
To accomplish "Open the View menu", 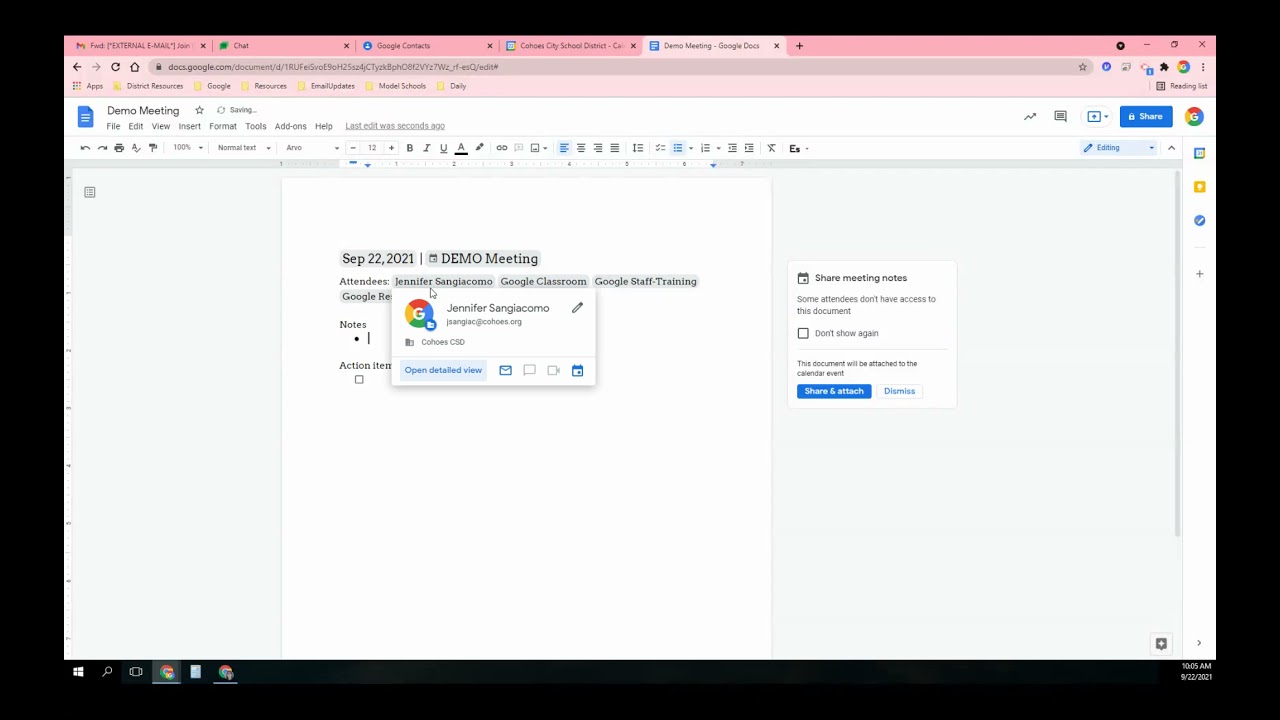I will [x=161, y=126].
